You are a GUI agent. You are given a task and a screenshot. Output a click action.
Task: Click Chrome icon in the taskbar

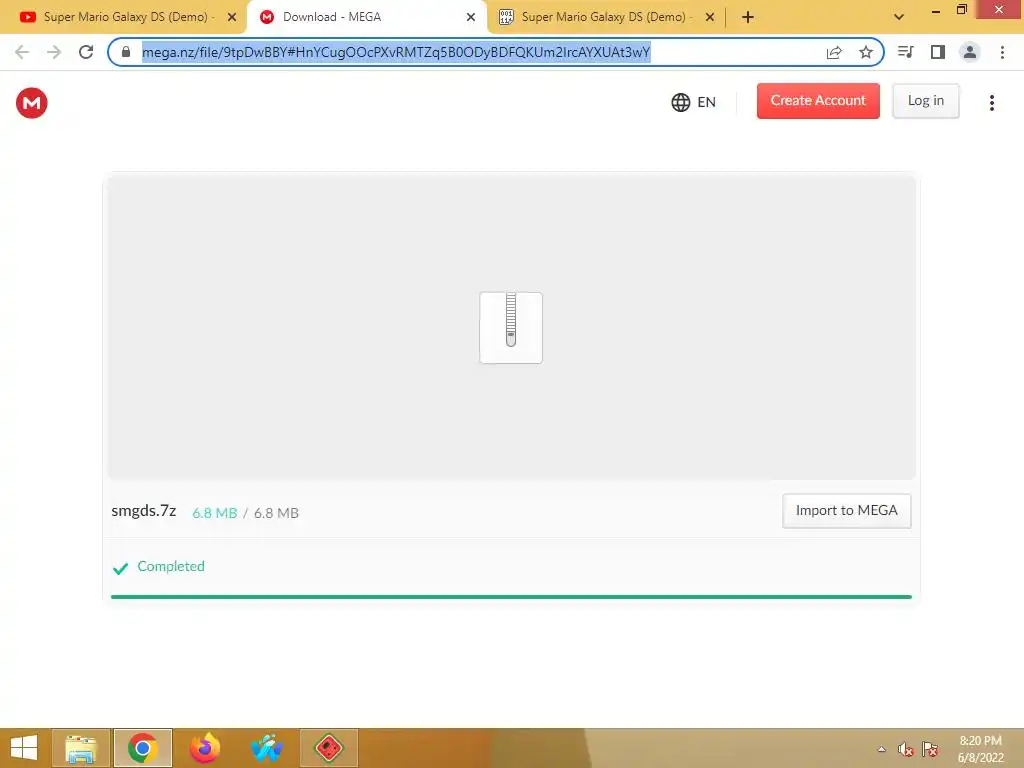tap(142, 748)
